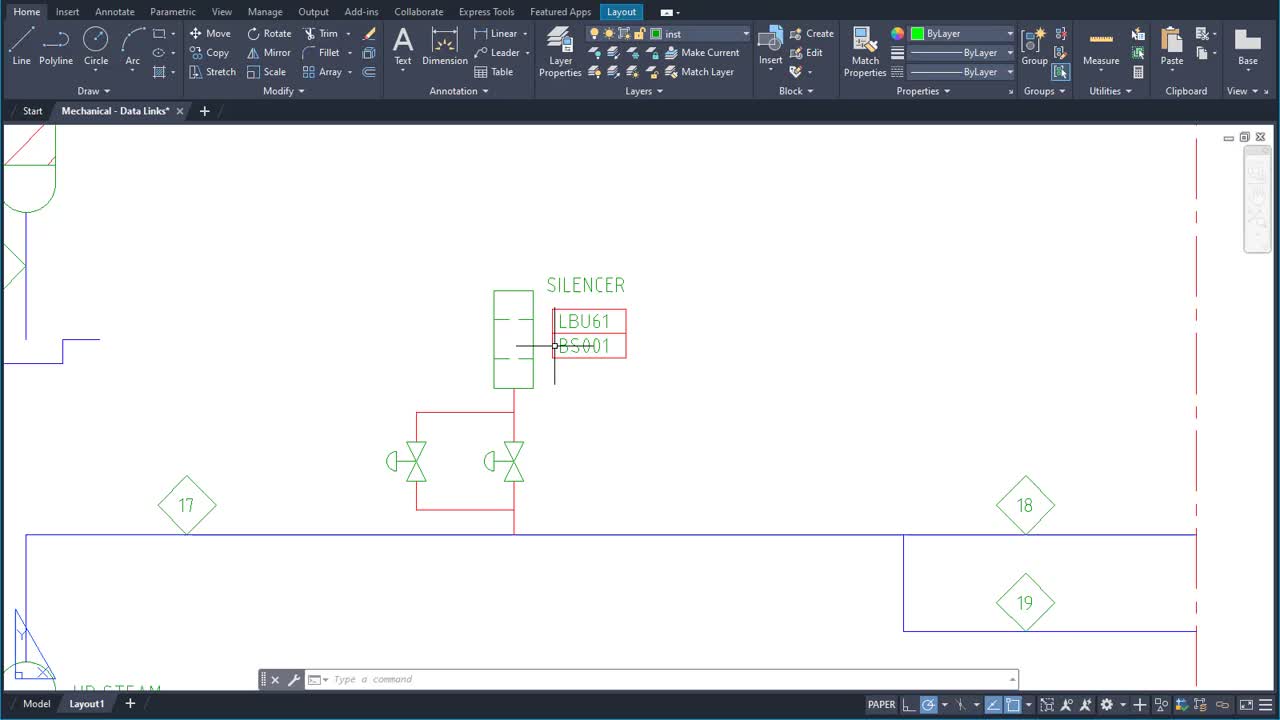Use the Copy tool in Modify panel
Screen dimensions: 1280x720
[x=210, y=52]
